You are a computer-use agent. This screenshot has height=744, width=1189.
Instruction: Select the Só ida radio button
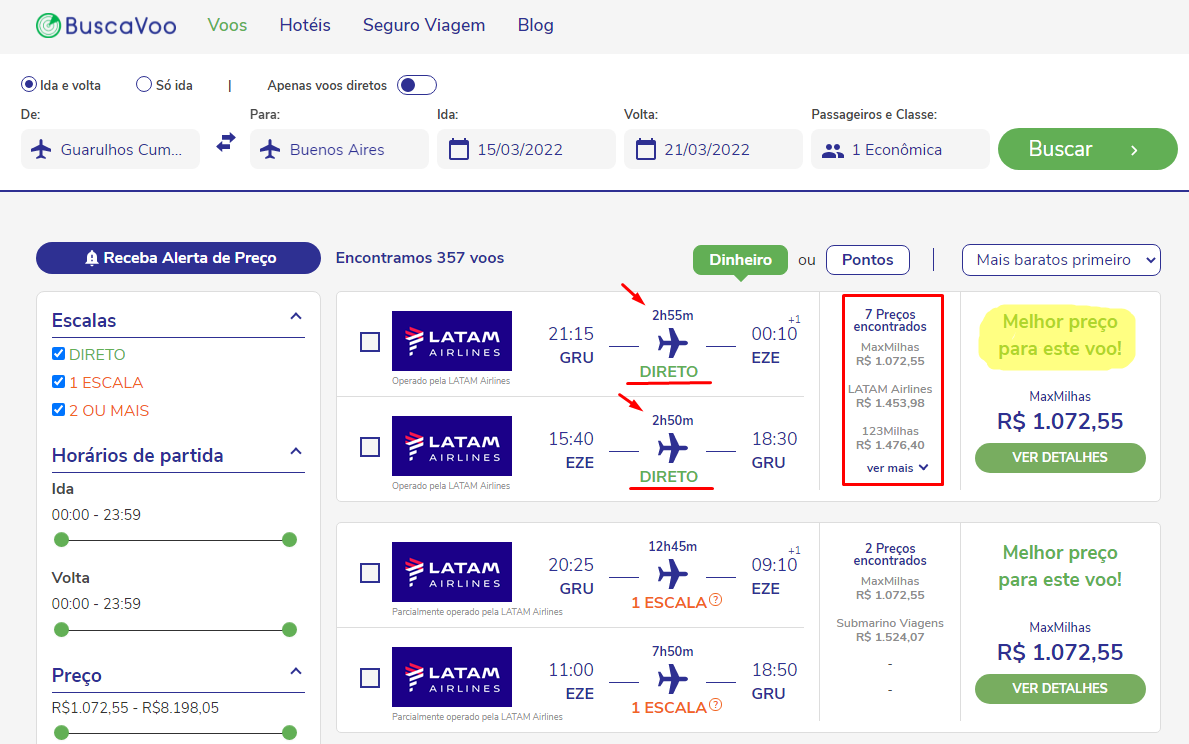click(x=143, y=84)
